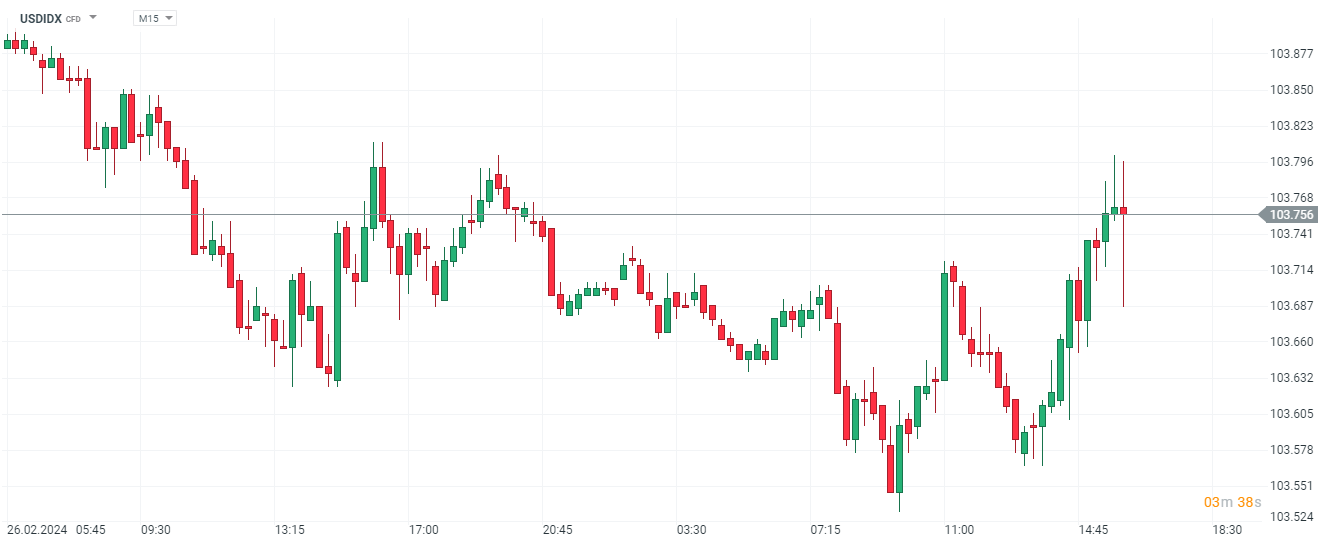Click the 103.660 price axis label
1330x547 pixels.
[1291, 342]
